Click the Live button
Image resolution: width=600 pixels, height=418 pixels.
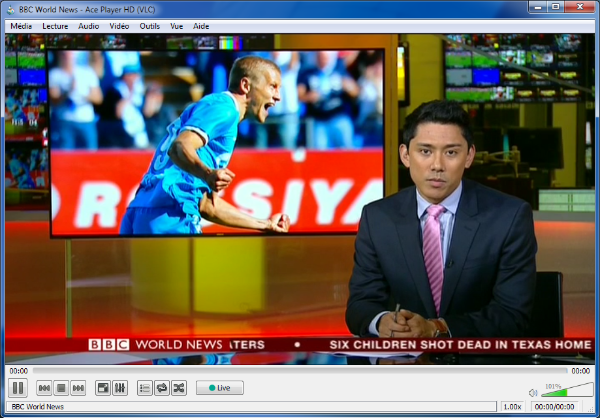pyautogui.click(x=220, y=388)
